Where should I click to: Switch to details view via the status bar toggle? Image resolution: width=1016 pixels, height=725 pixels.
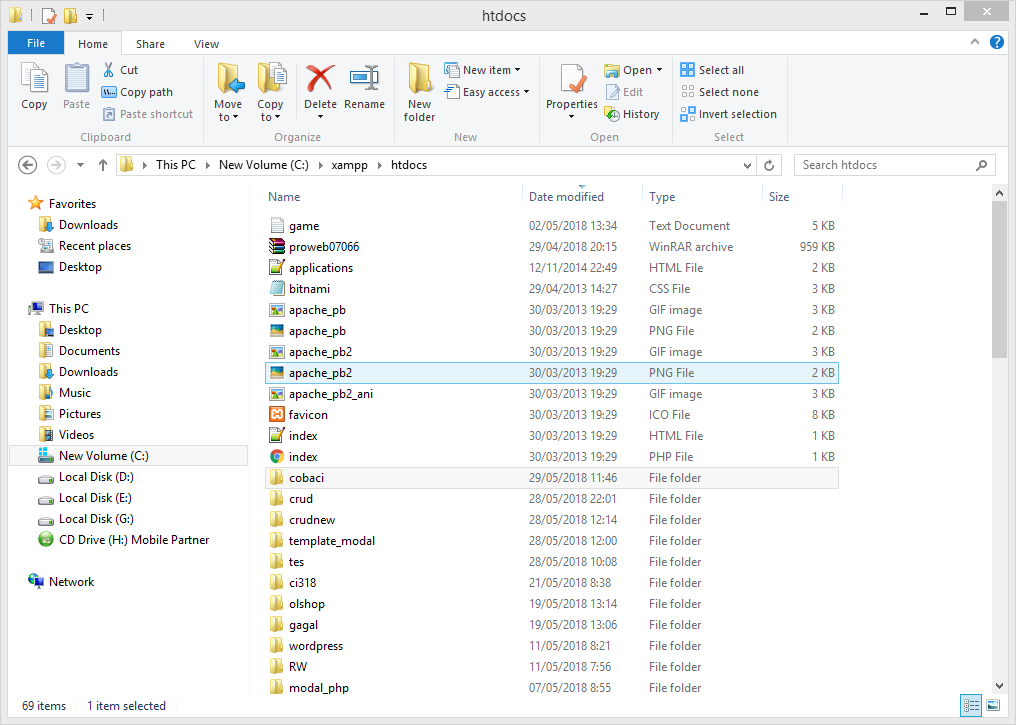click(971, 706)
